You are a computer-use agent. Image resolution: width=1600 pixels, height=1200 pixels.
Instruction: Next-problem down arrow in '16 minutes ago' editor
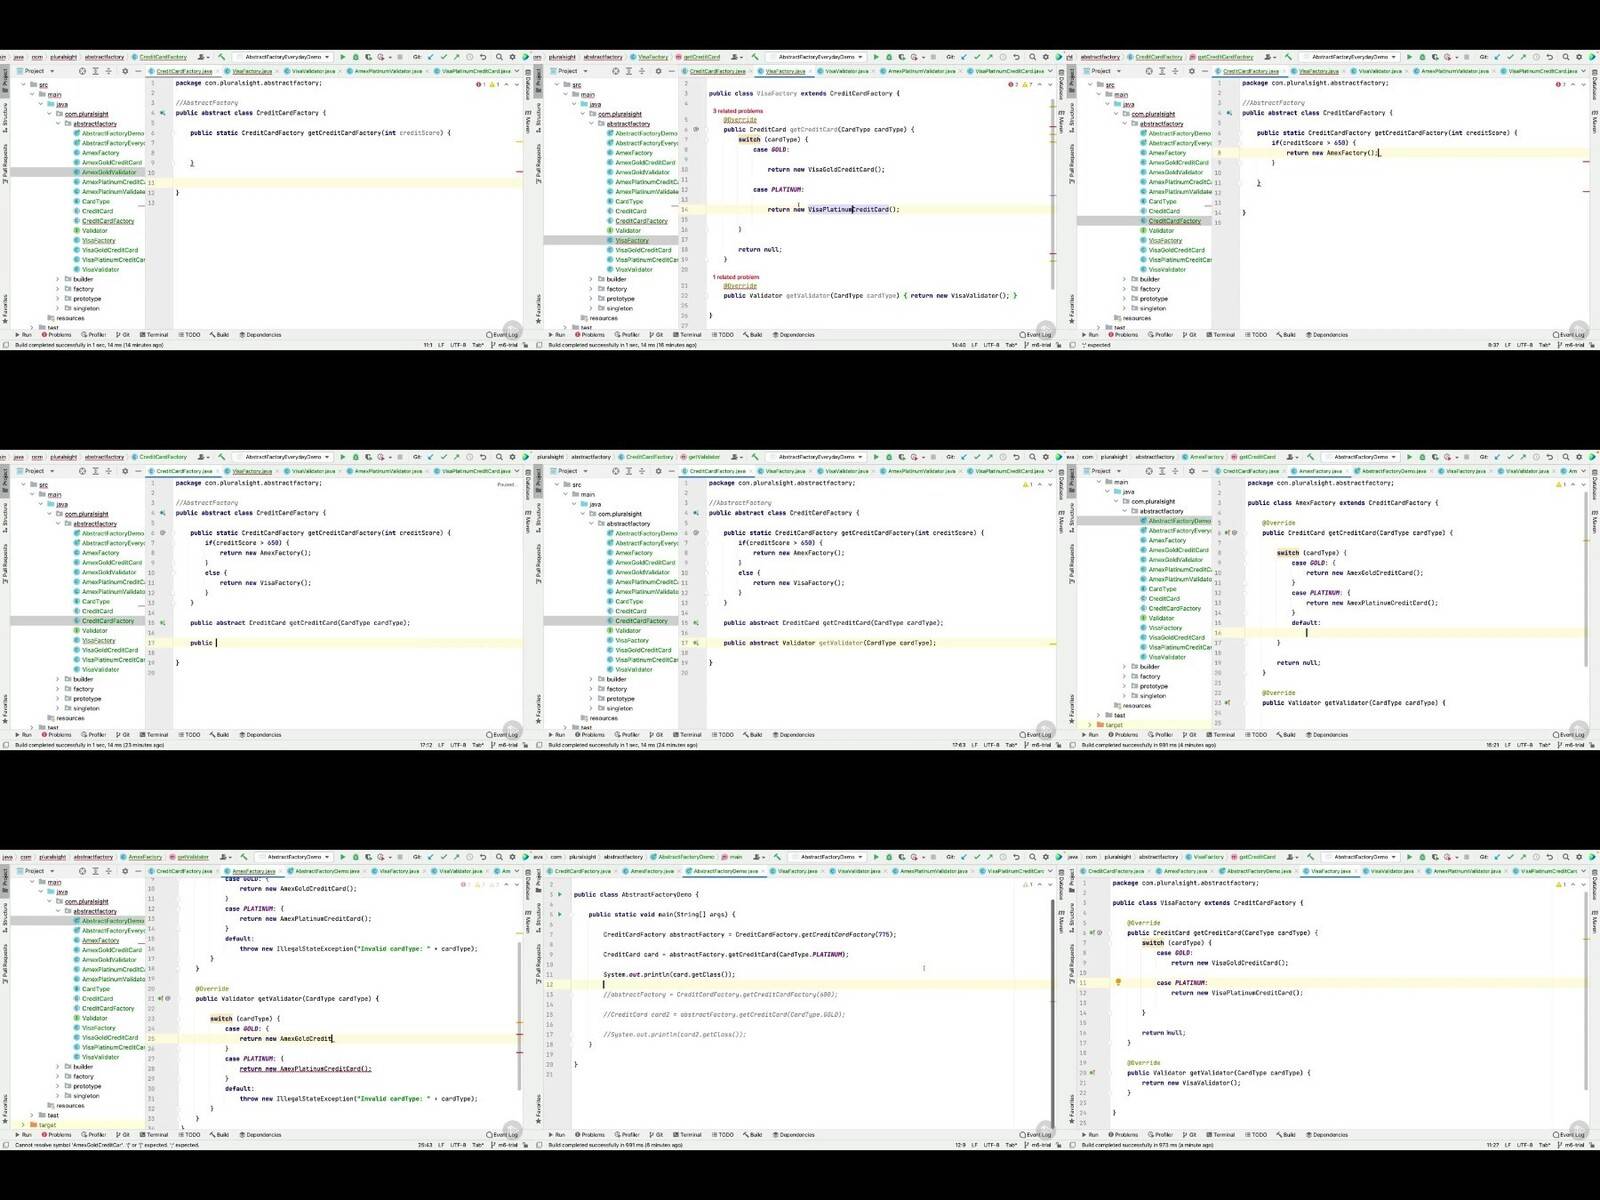(x=1049, y=84)
